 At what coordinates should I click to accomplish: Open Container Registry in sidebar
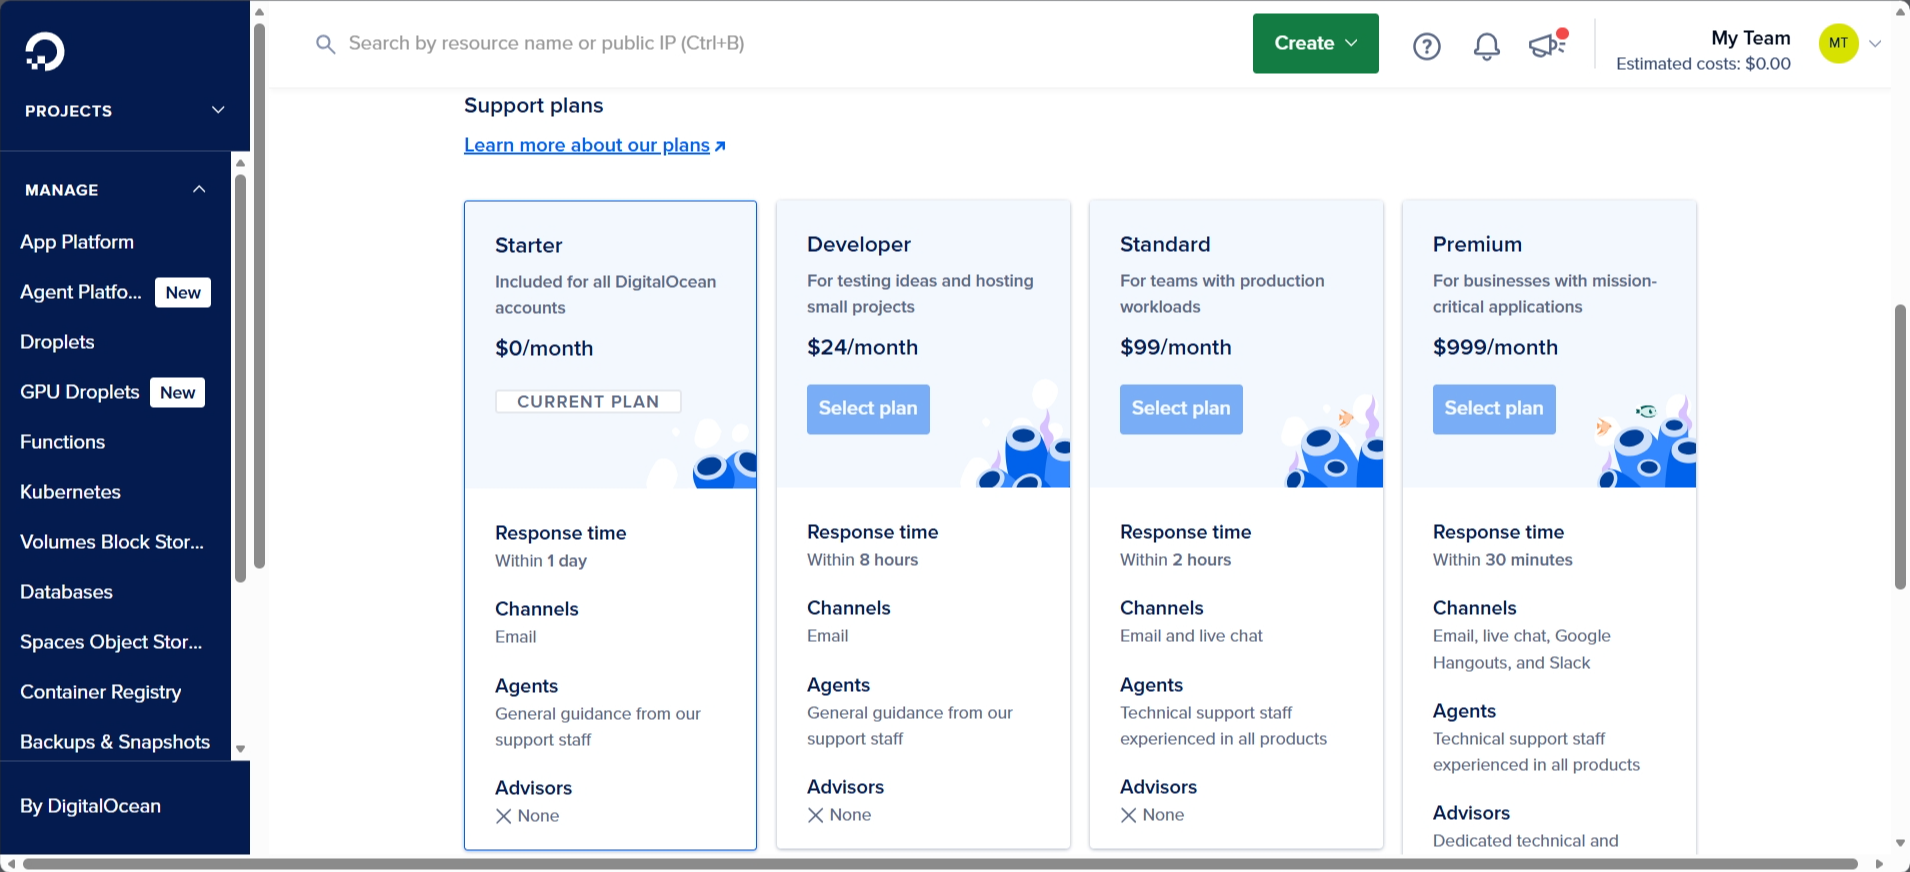(x=101, y=692)
